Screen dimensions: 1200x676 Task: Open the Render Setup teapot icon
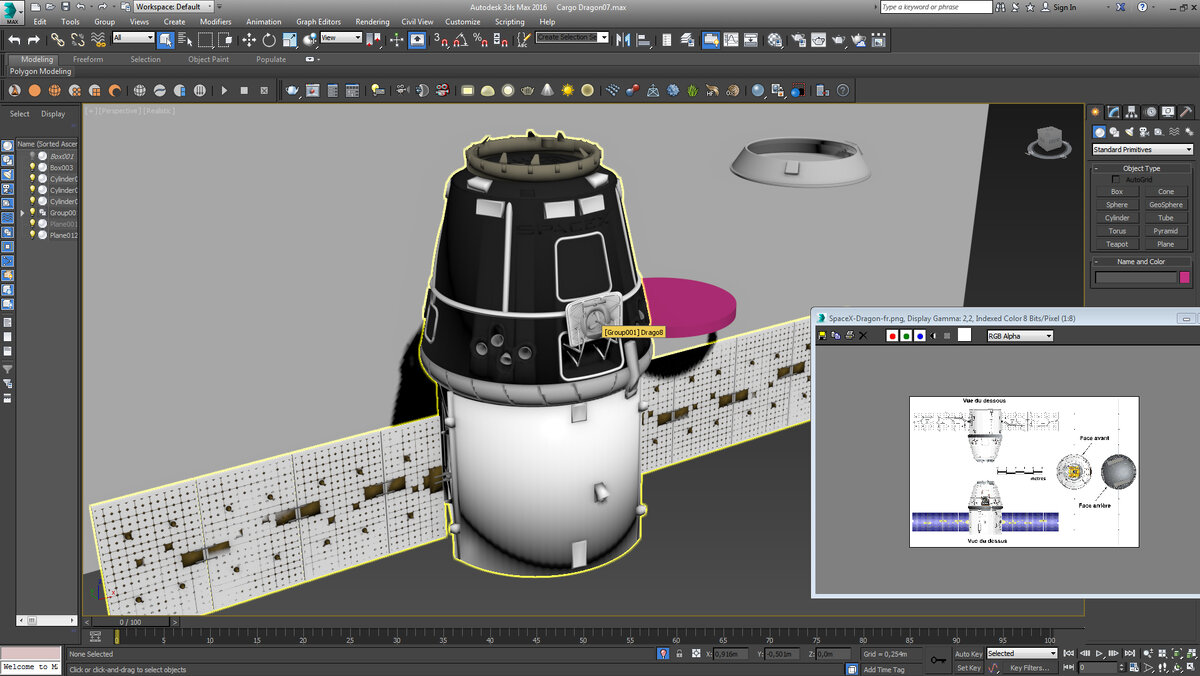[797, 40]
